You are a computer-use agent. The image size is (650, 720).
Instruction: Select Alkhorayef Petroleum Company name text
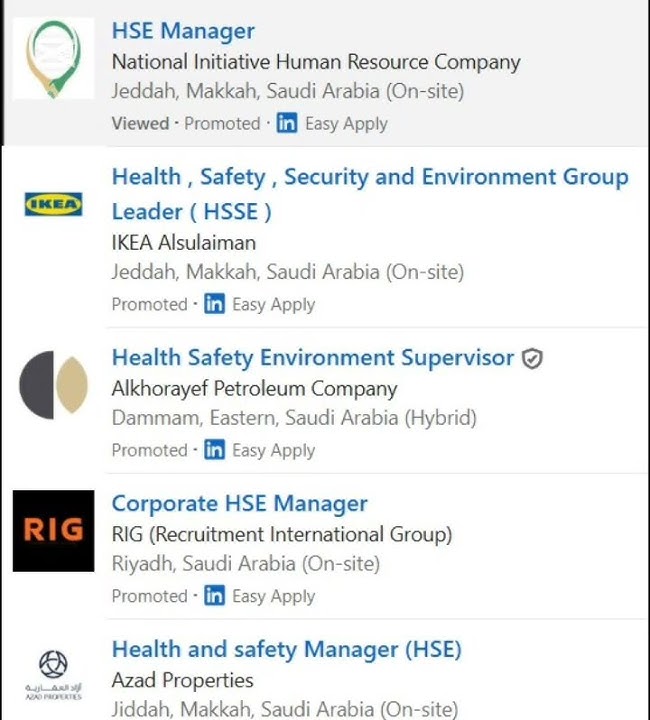[254, 388]
